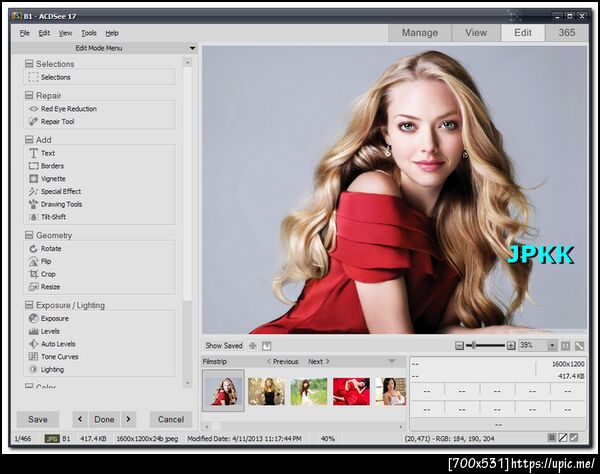Viewport: 600px width, 474px height.
Task: Click the Show Saved button
Action: pos(224,346)
